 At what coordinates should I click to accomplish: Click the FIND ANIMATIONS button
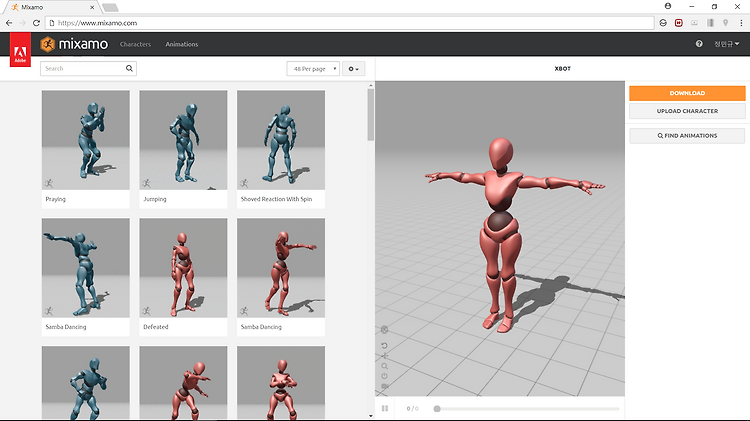(x=687, y=135)
